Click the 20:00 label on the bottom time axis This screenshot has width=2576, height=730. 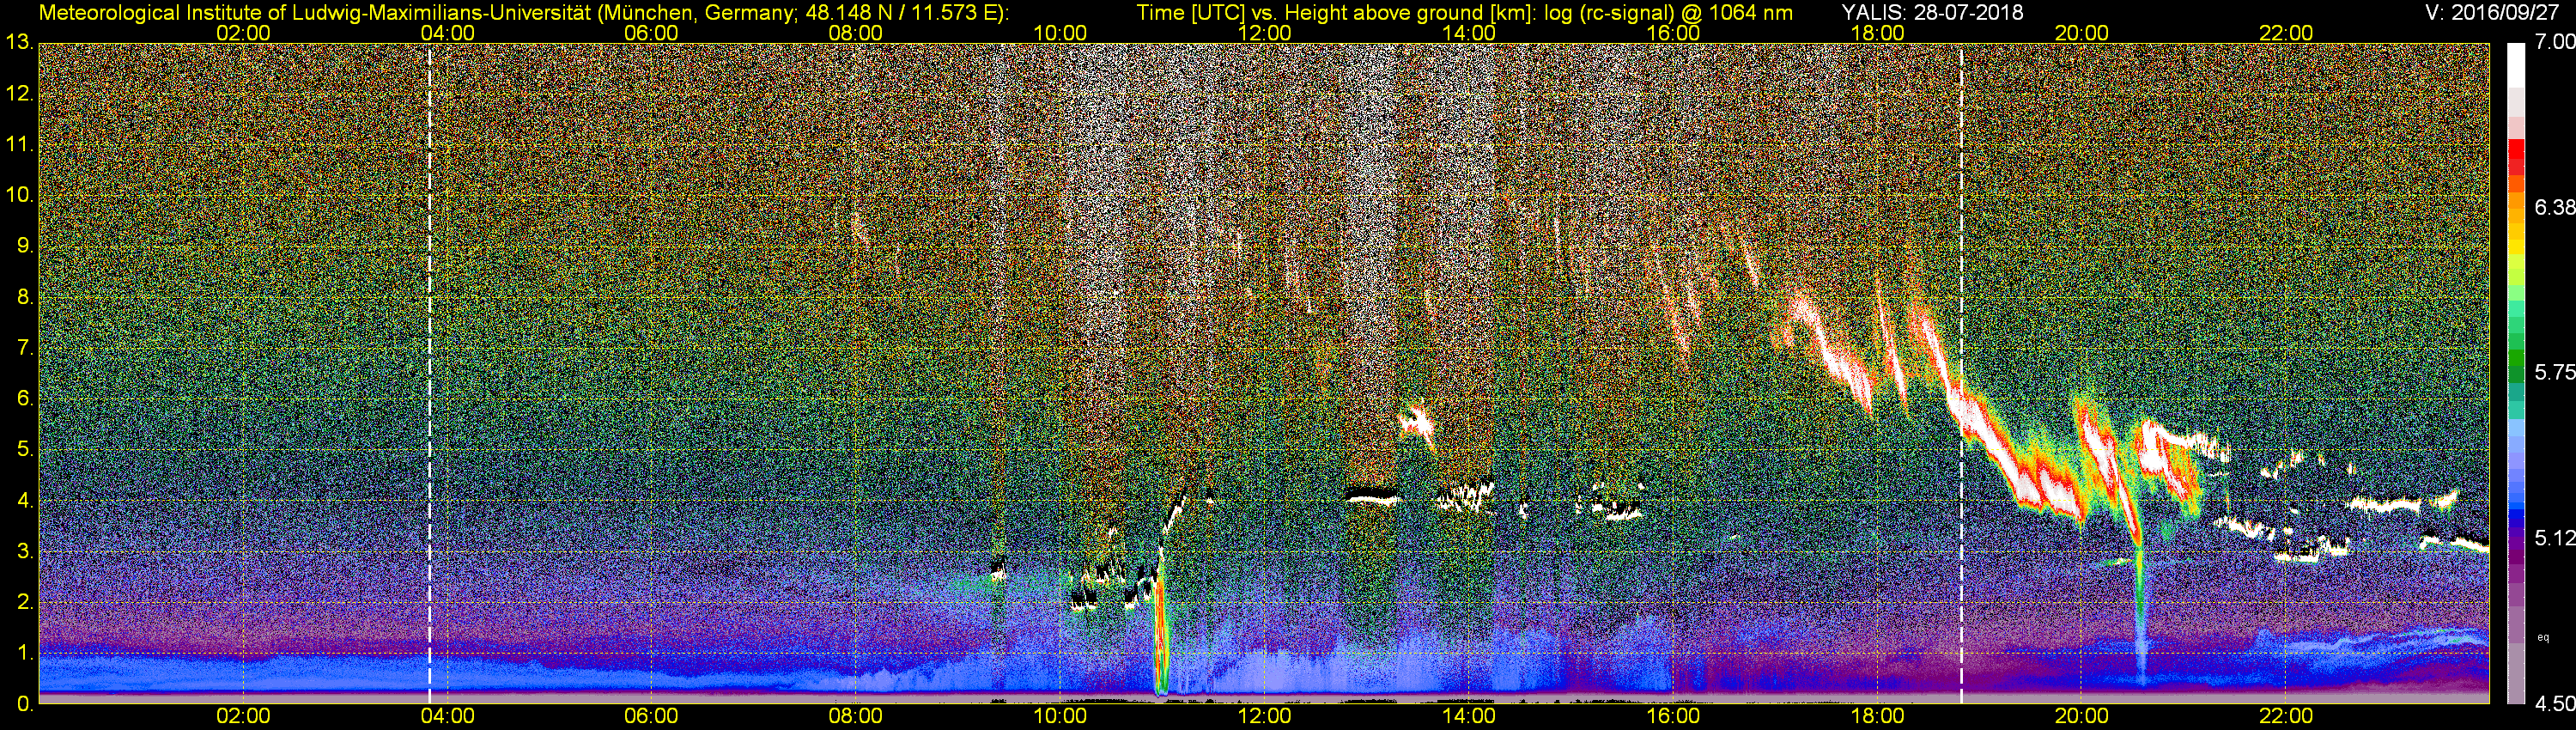(x=2082, y=716)
